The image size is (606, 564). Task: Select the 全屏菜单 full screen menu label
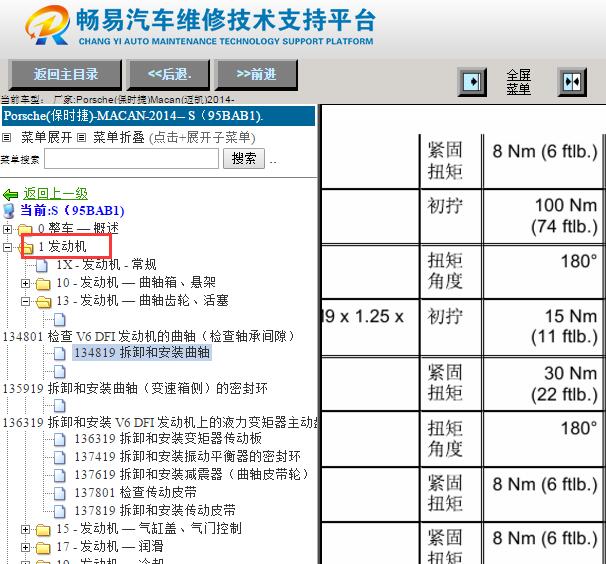[x=518, y=82]
